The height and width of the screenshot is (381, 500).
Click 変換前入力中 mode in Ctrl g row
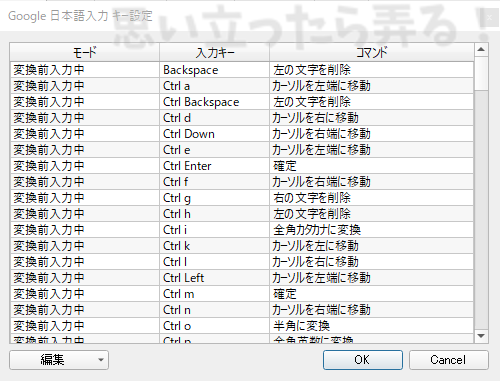(85, 198)
